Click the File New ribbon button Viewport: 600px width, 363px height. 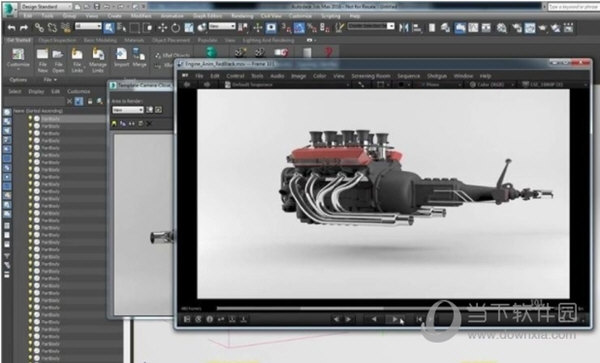[42, 60]
